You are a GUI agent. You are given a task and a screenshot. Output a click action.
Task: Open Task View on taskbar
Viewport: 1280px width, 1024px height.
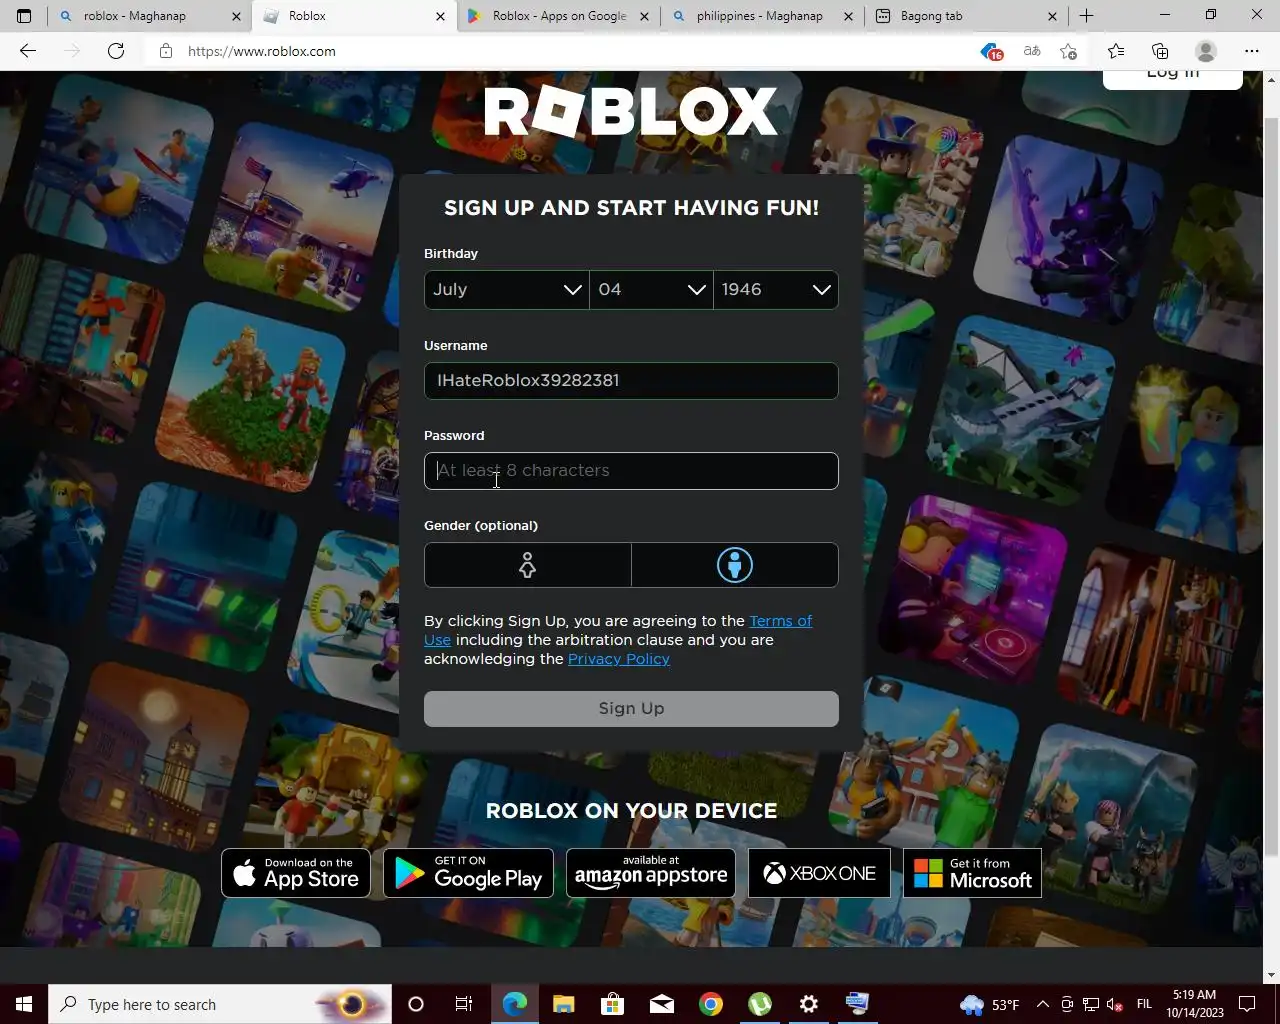click(464, 1004)
